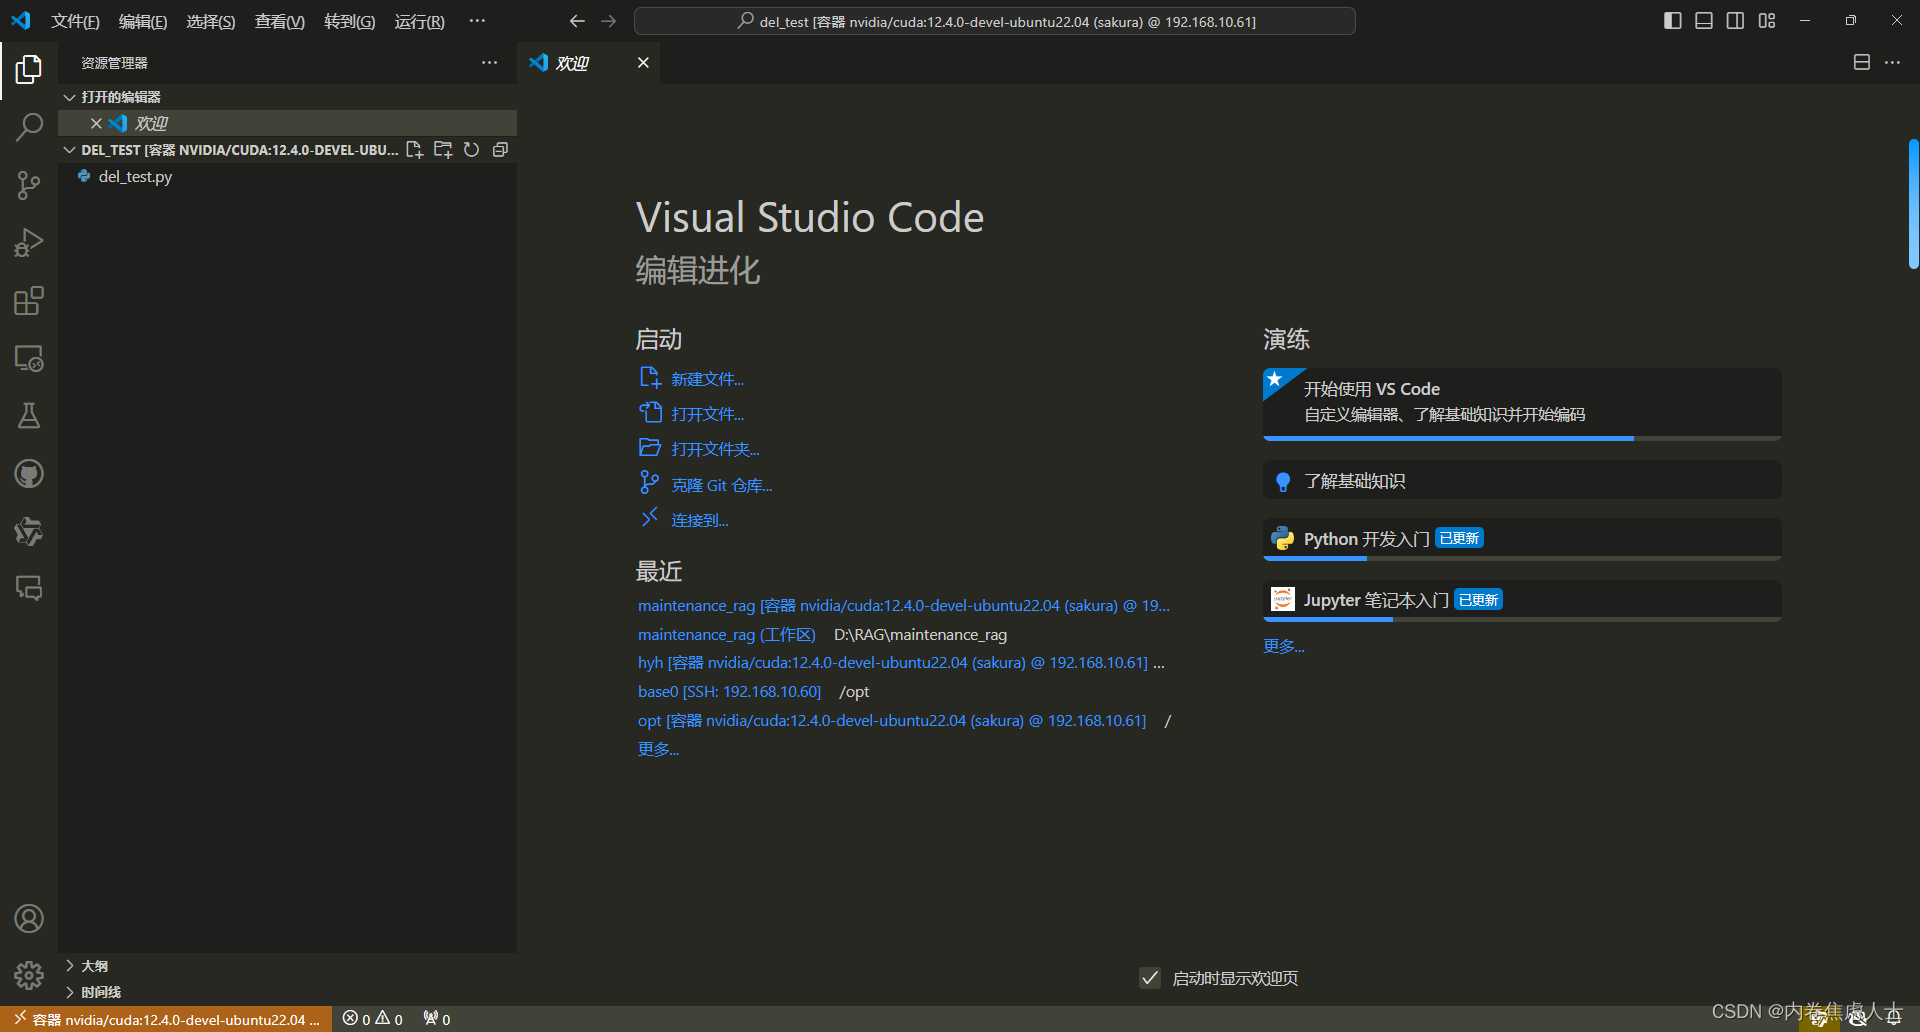
Task: Open 了解基础知识 walkthrough
Action: tap(1522, 481)
